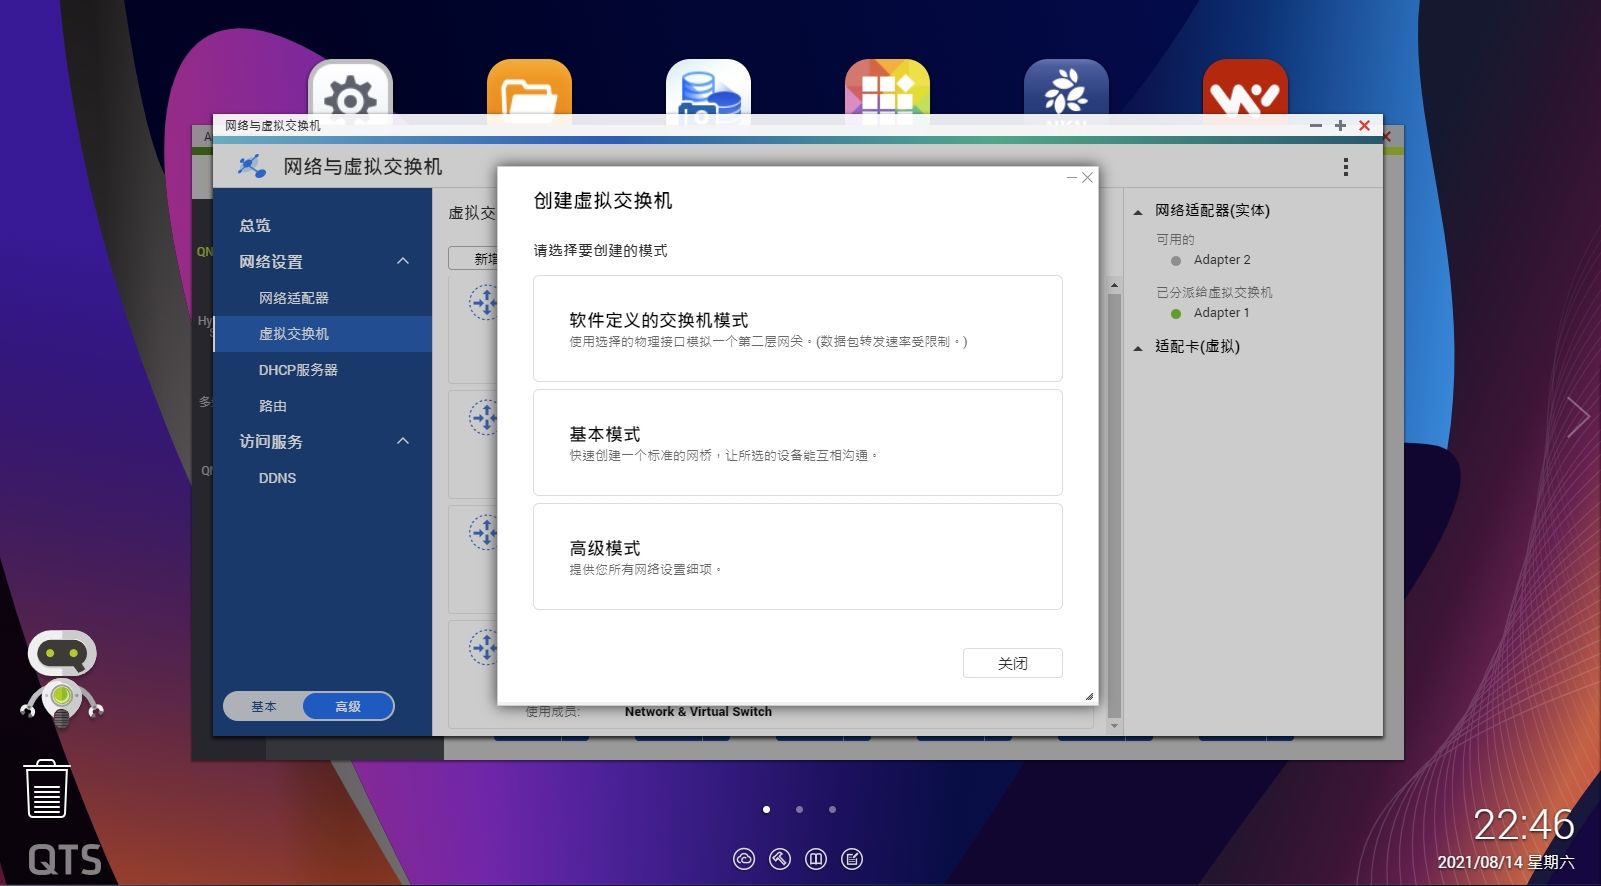1601x886 pixels.
Task: Click the QTS robot assistant icon
Action: (x=62, y=679)
